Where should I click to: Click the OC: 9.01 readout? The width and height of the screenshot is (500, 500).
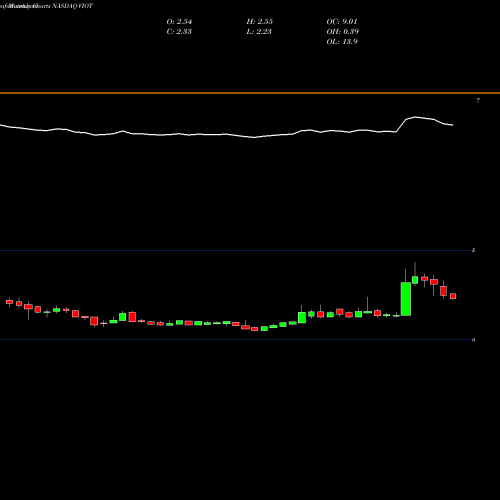click(342, 22)
